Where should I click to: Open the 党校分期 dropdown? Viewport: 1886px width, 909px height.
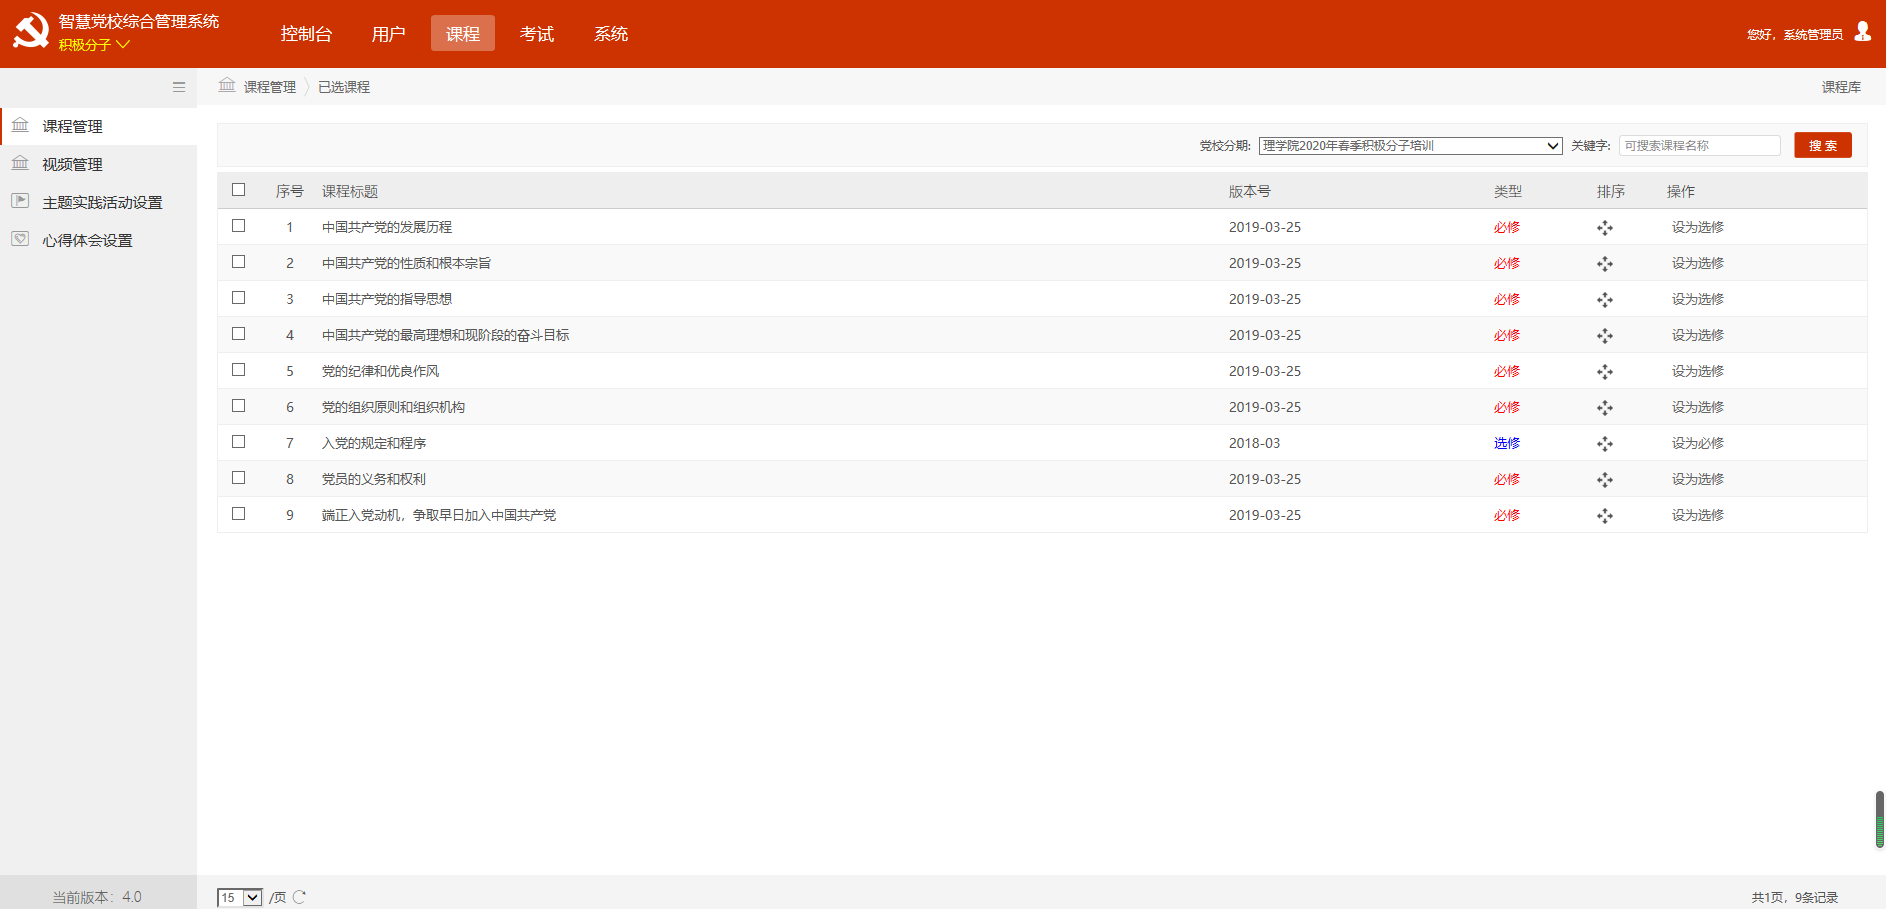[x=1409, y=146]
